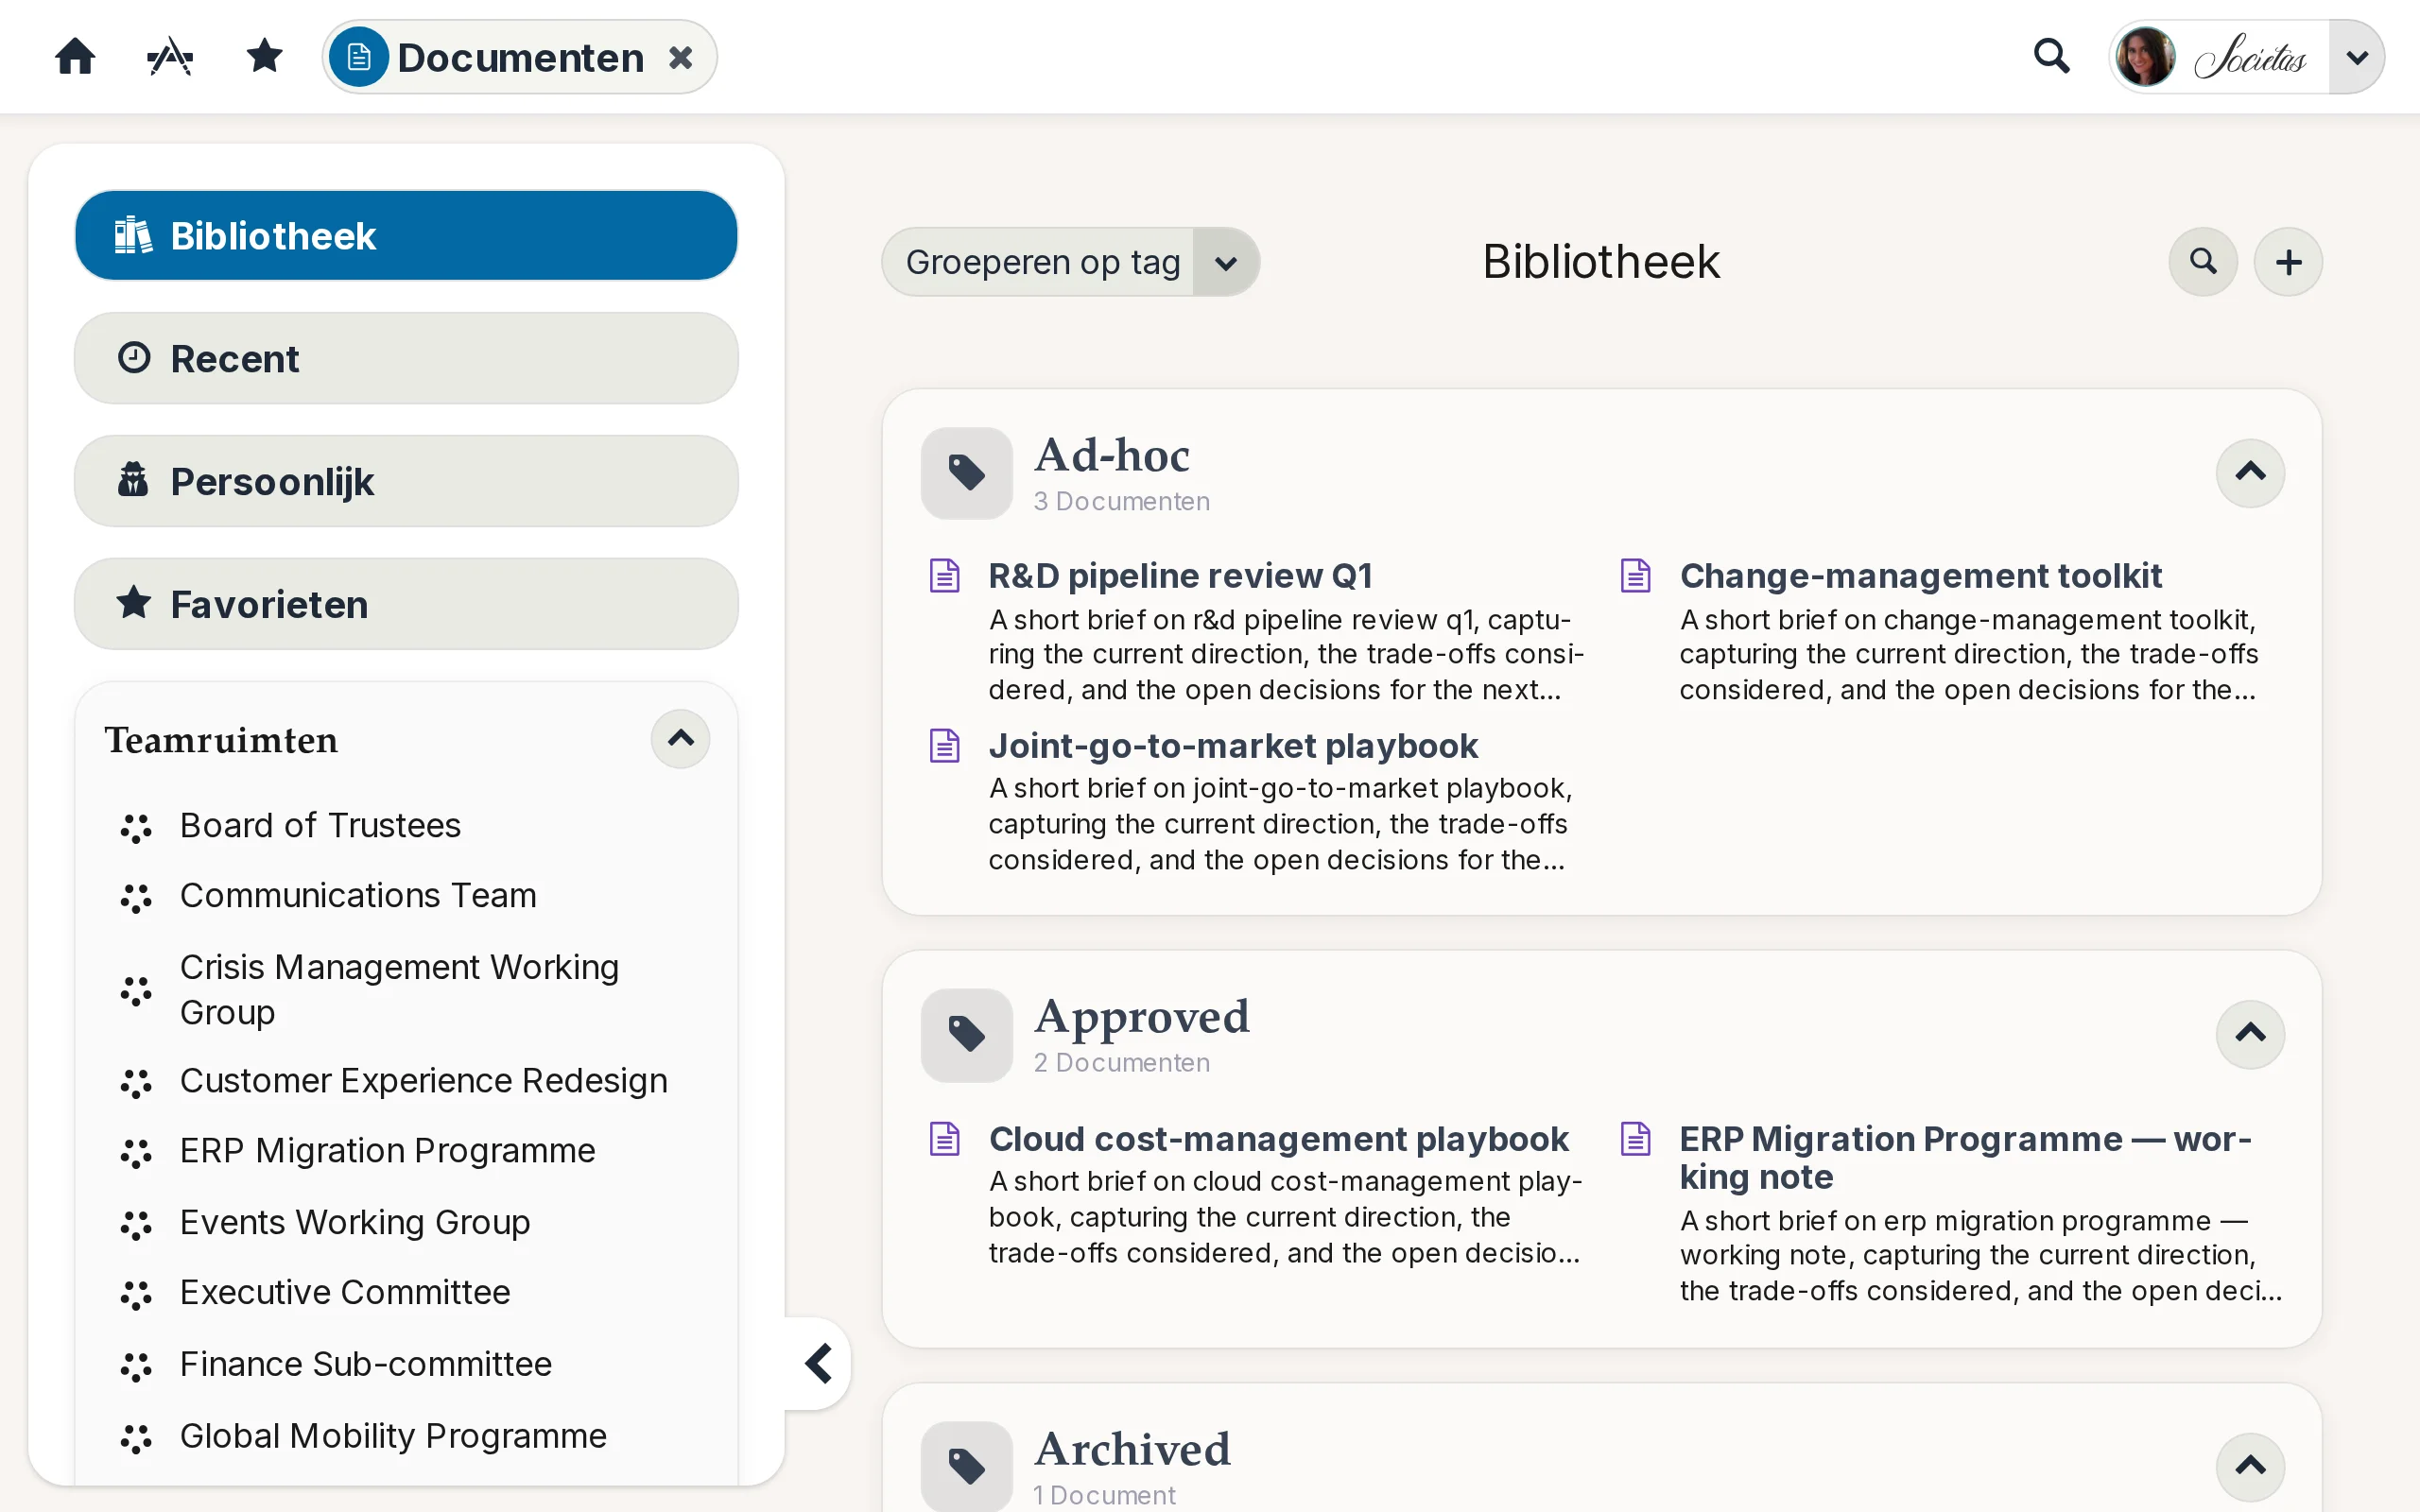Click document icon beside Change-management toolkit

(x=1635, y=576)
